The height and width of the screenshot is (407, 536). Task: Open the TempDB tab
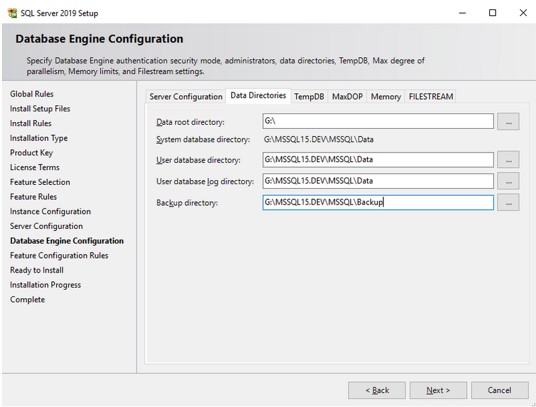click(x=309, y=97)
